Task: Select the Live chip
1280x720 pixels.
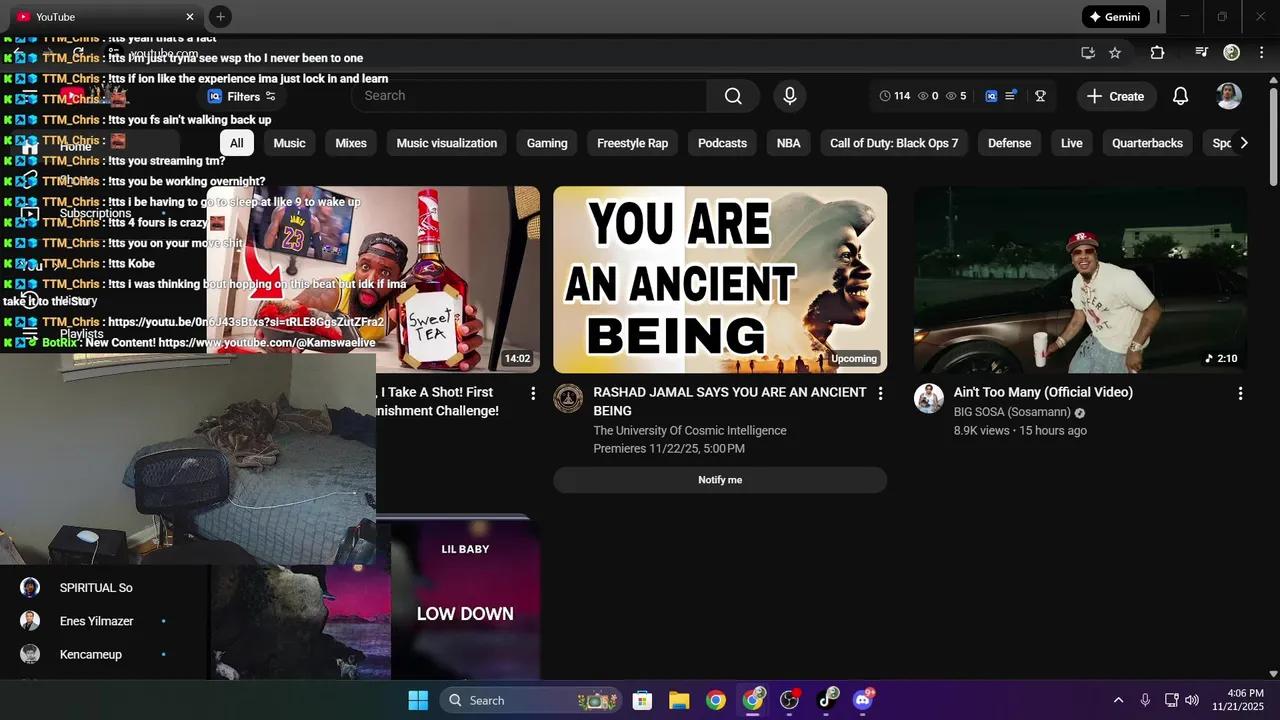Action: 1072,143
